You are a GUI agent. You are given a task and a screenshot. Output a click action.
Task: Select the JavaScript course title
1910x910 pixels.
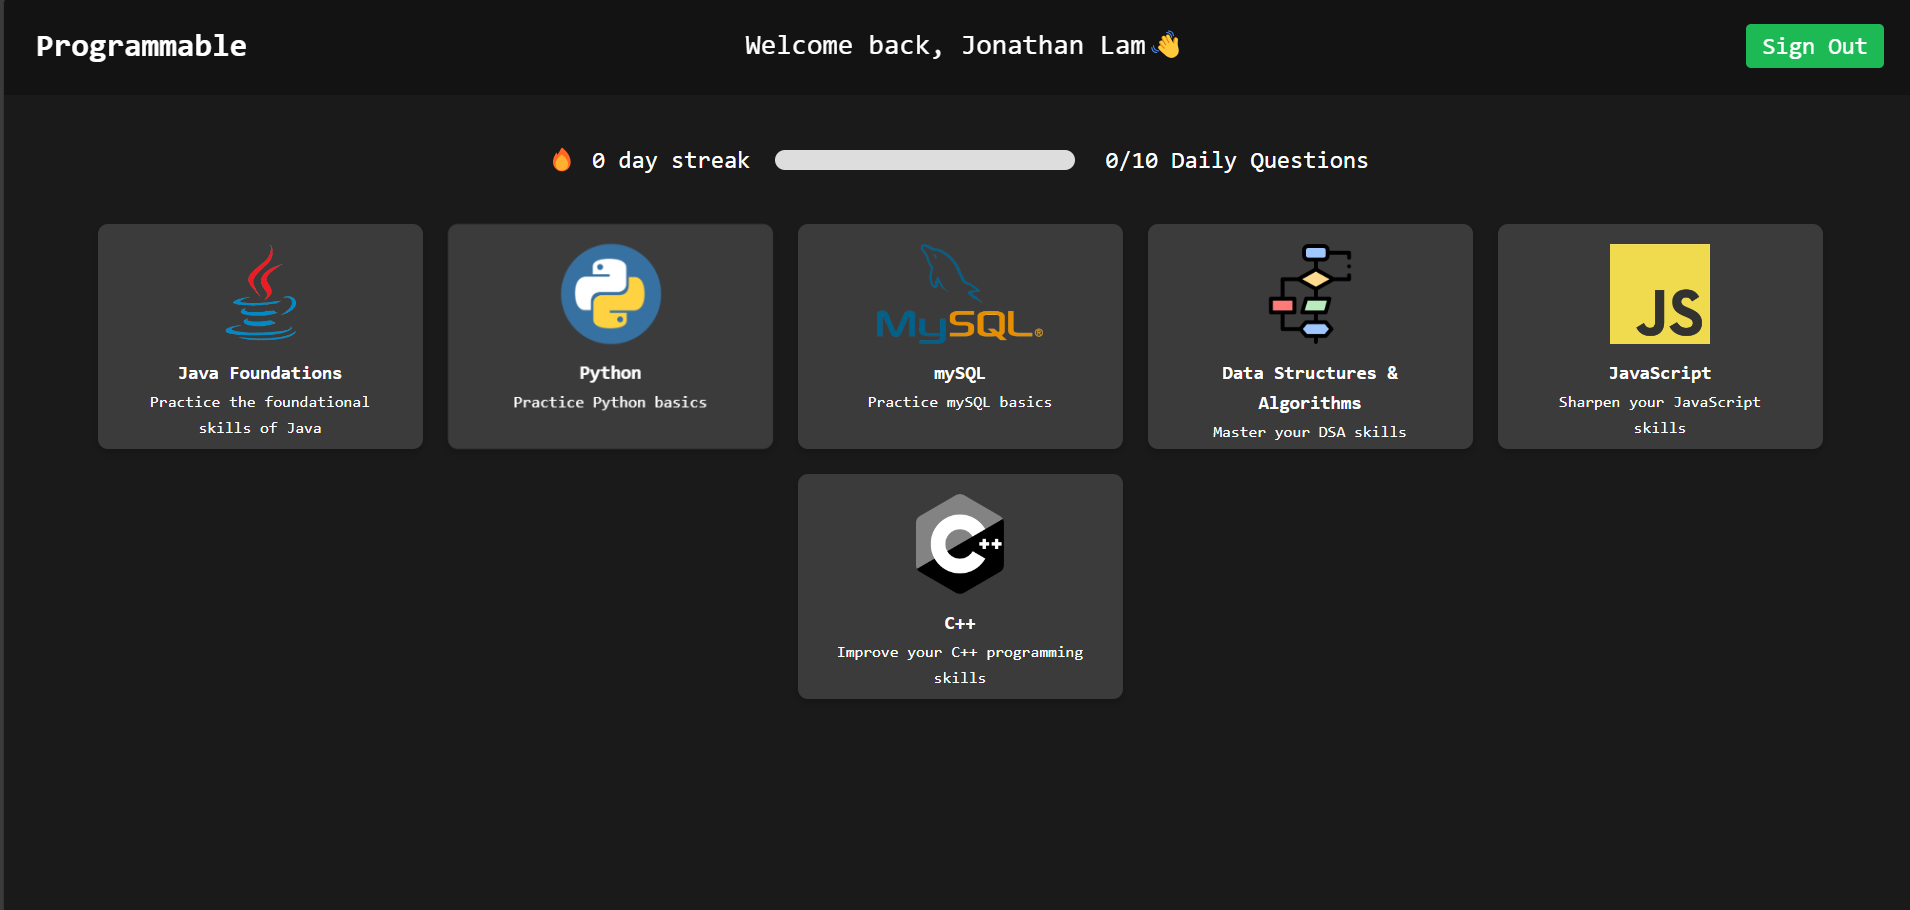click(1660, 373)
